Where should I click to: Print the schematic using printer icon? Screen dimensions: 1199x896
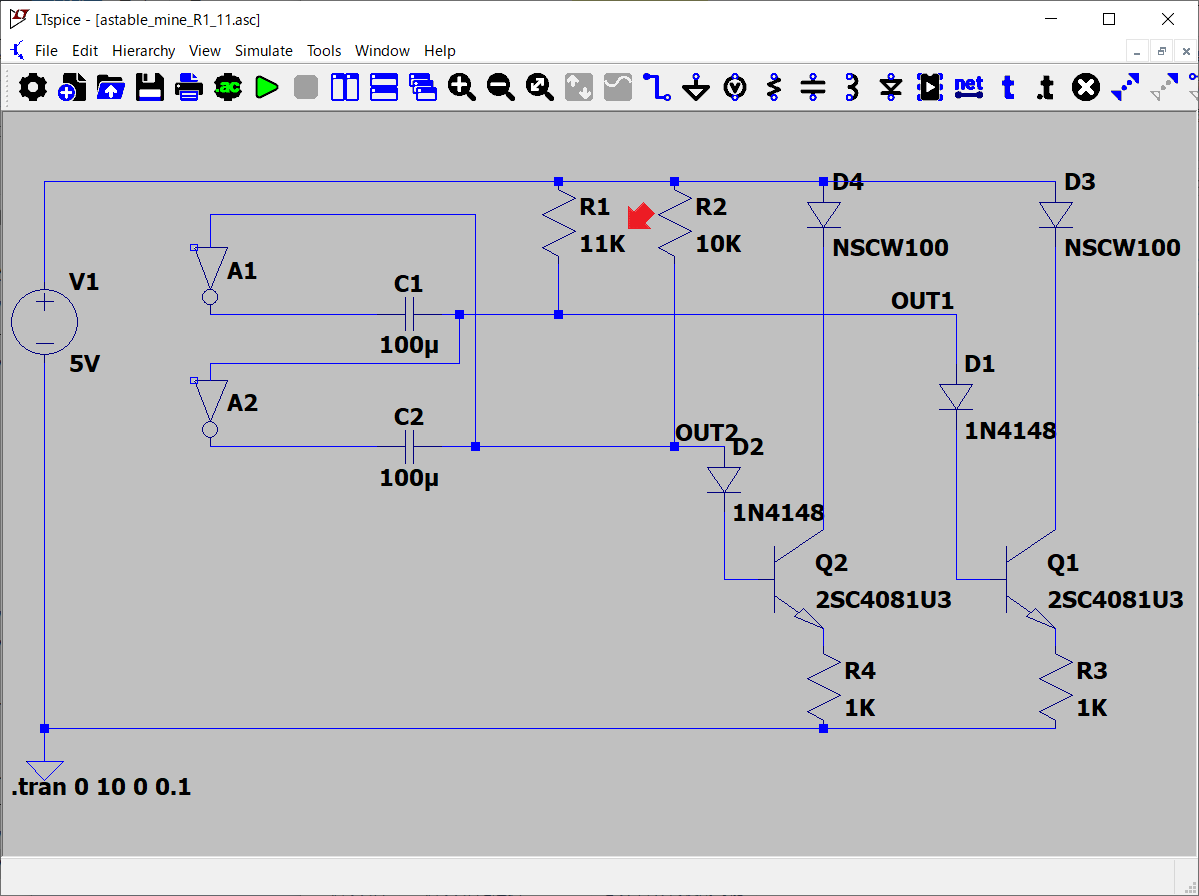coord(189,88)
